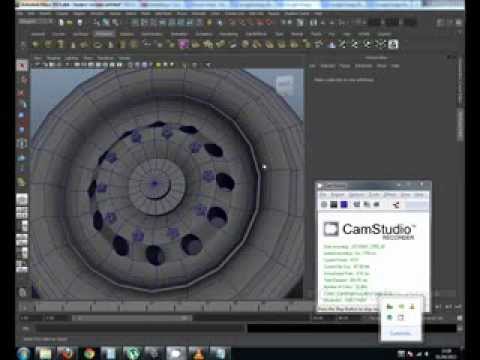Select the Maya selection arrow tool
This screenshot has width=480, height=360.
[x=22, y=66]
